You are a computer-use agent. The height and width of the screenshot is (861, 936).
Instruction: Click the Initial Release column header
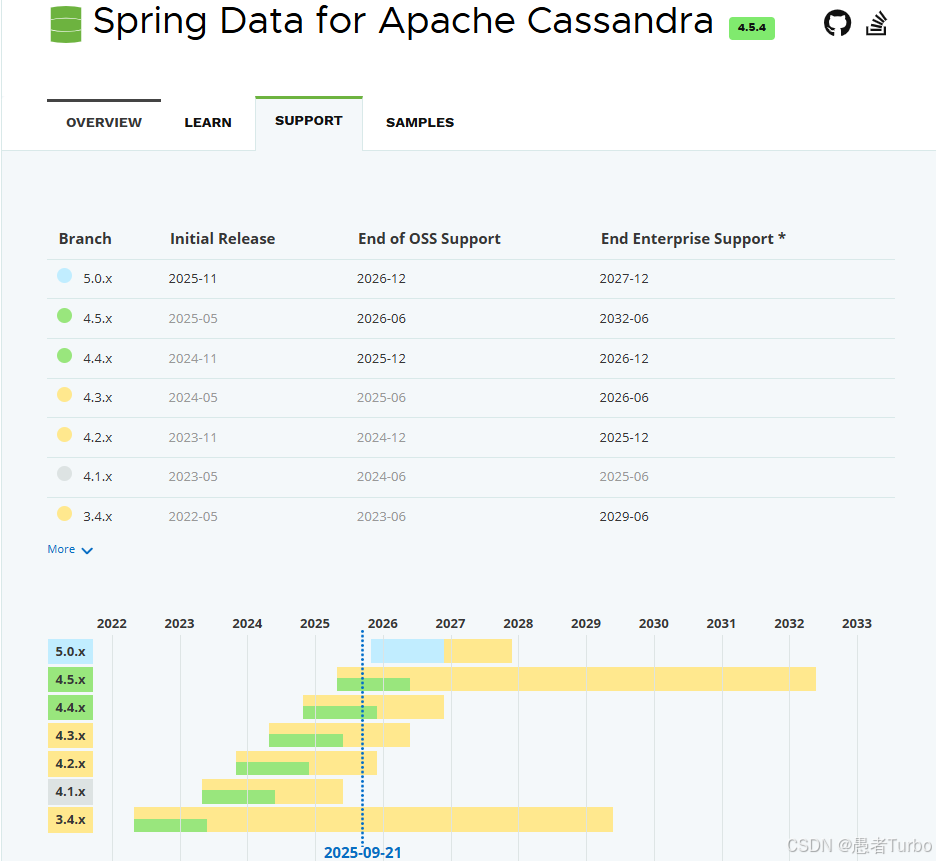222,239
